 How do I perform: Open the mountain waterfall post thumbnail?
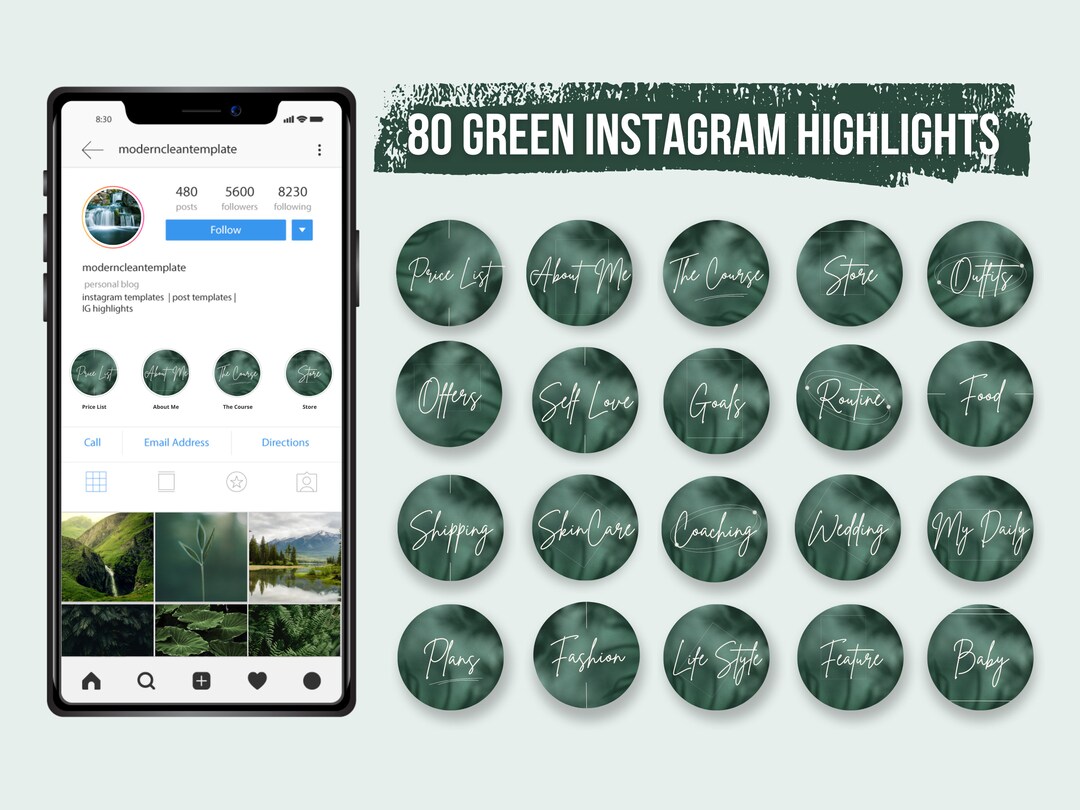tap(107, 555)
